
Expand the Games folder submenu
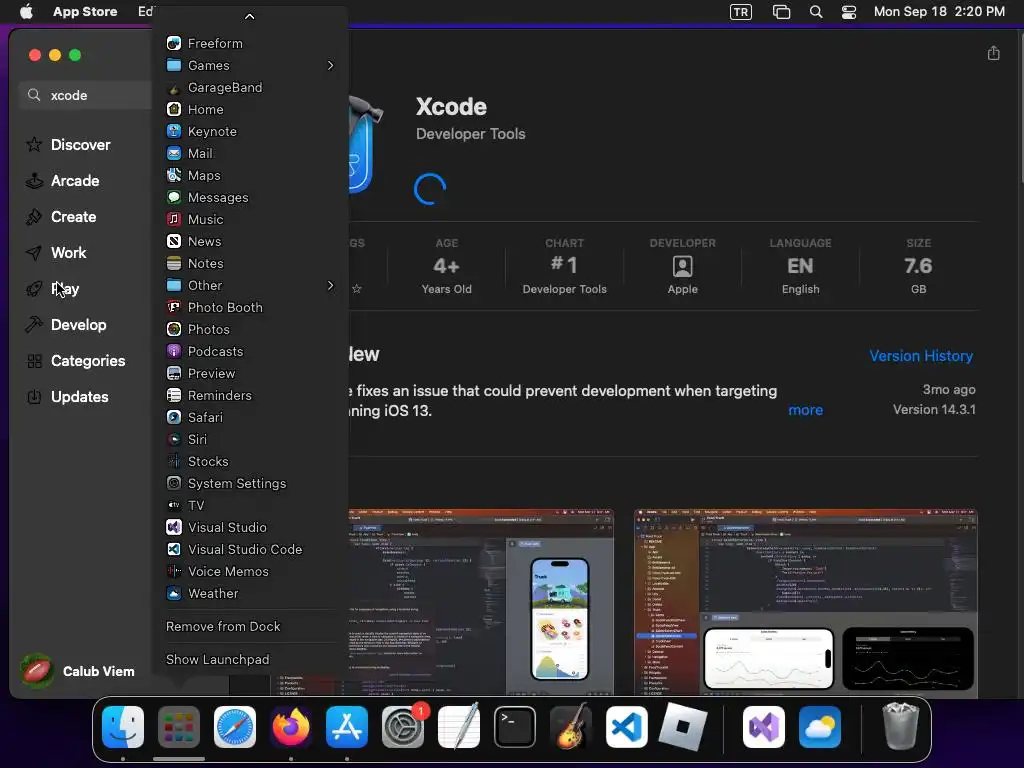249,65
